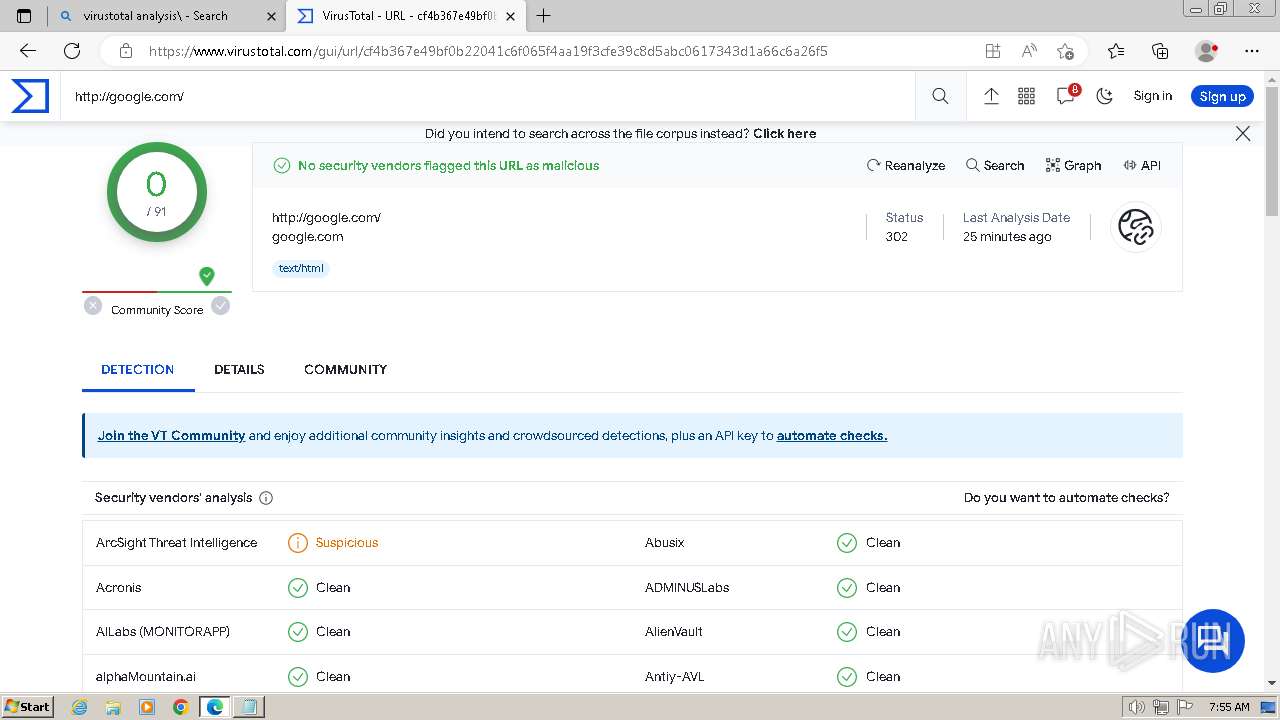The width and height of the screenshot is (1280, 720).
Task: Open the API option
Action: point(1142,165)
